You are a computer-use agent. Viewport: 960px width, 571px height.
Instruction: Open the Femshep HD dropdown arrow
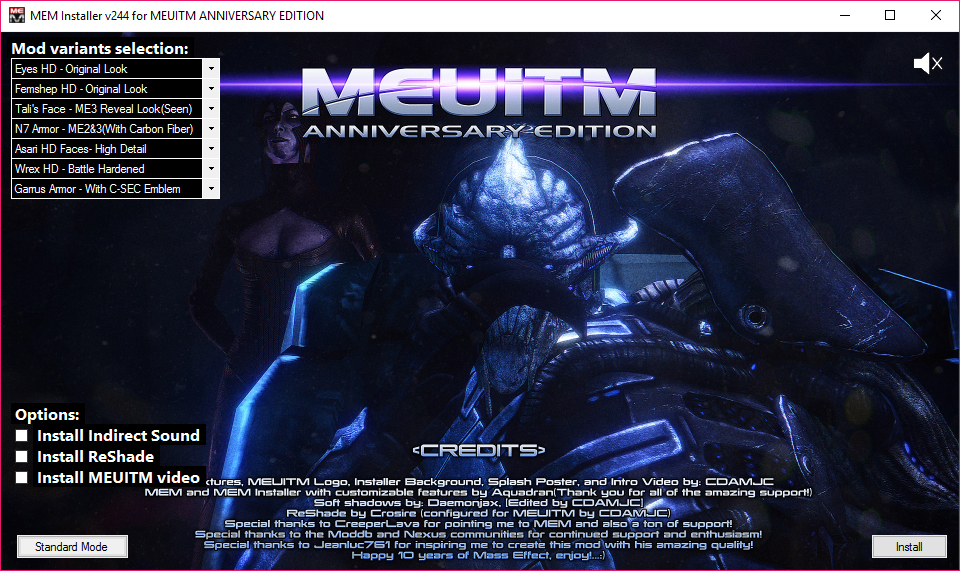coord(211,89)
